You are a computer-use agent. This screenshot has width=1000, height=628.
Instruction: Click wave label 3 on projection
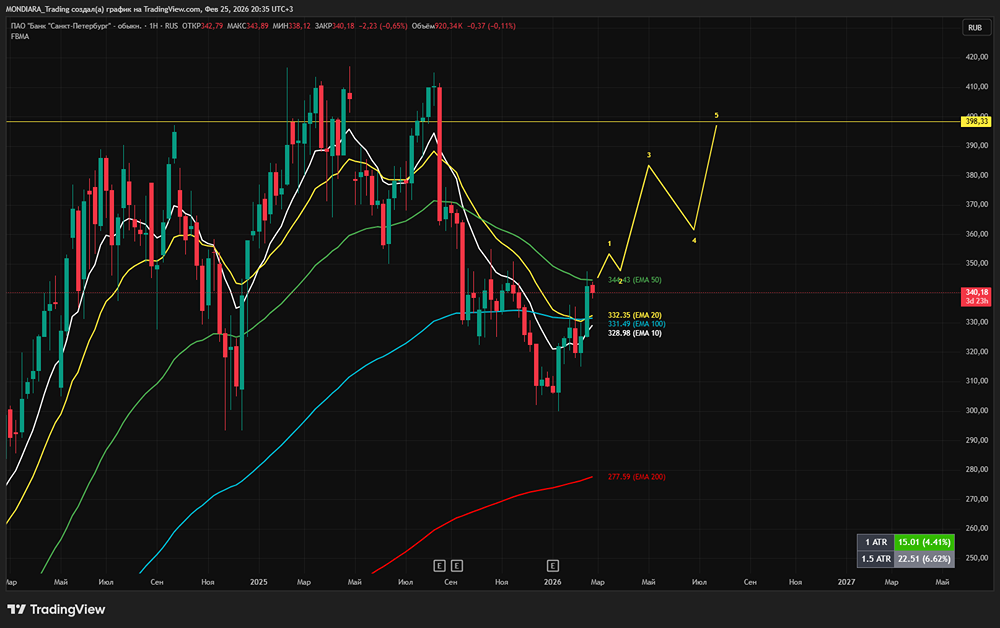[649, 155]
